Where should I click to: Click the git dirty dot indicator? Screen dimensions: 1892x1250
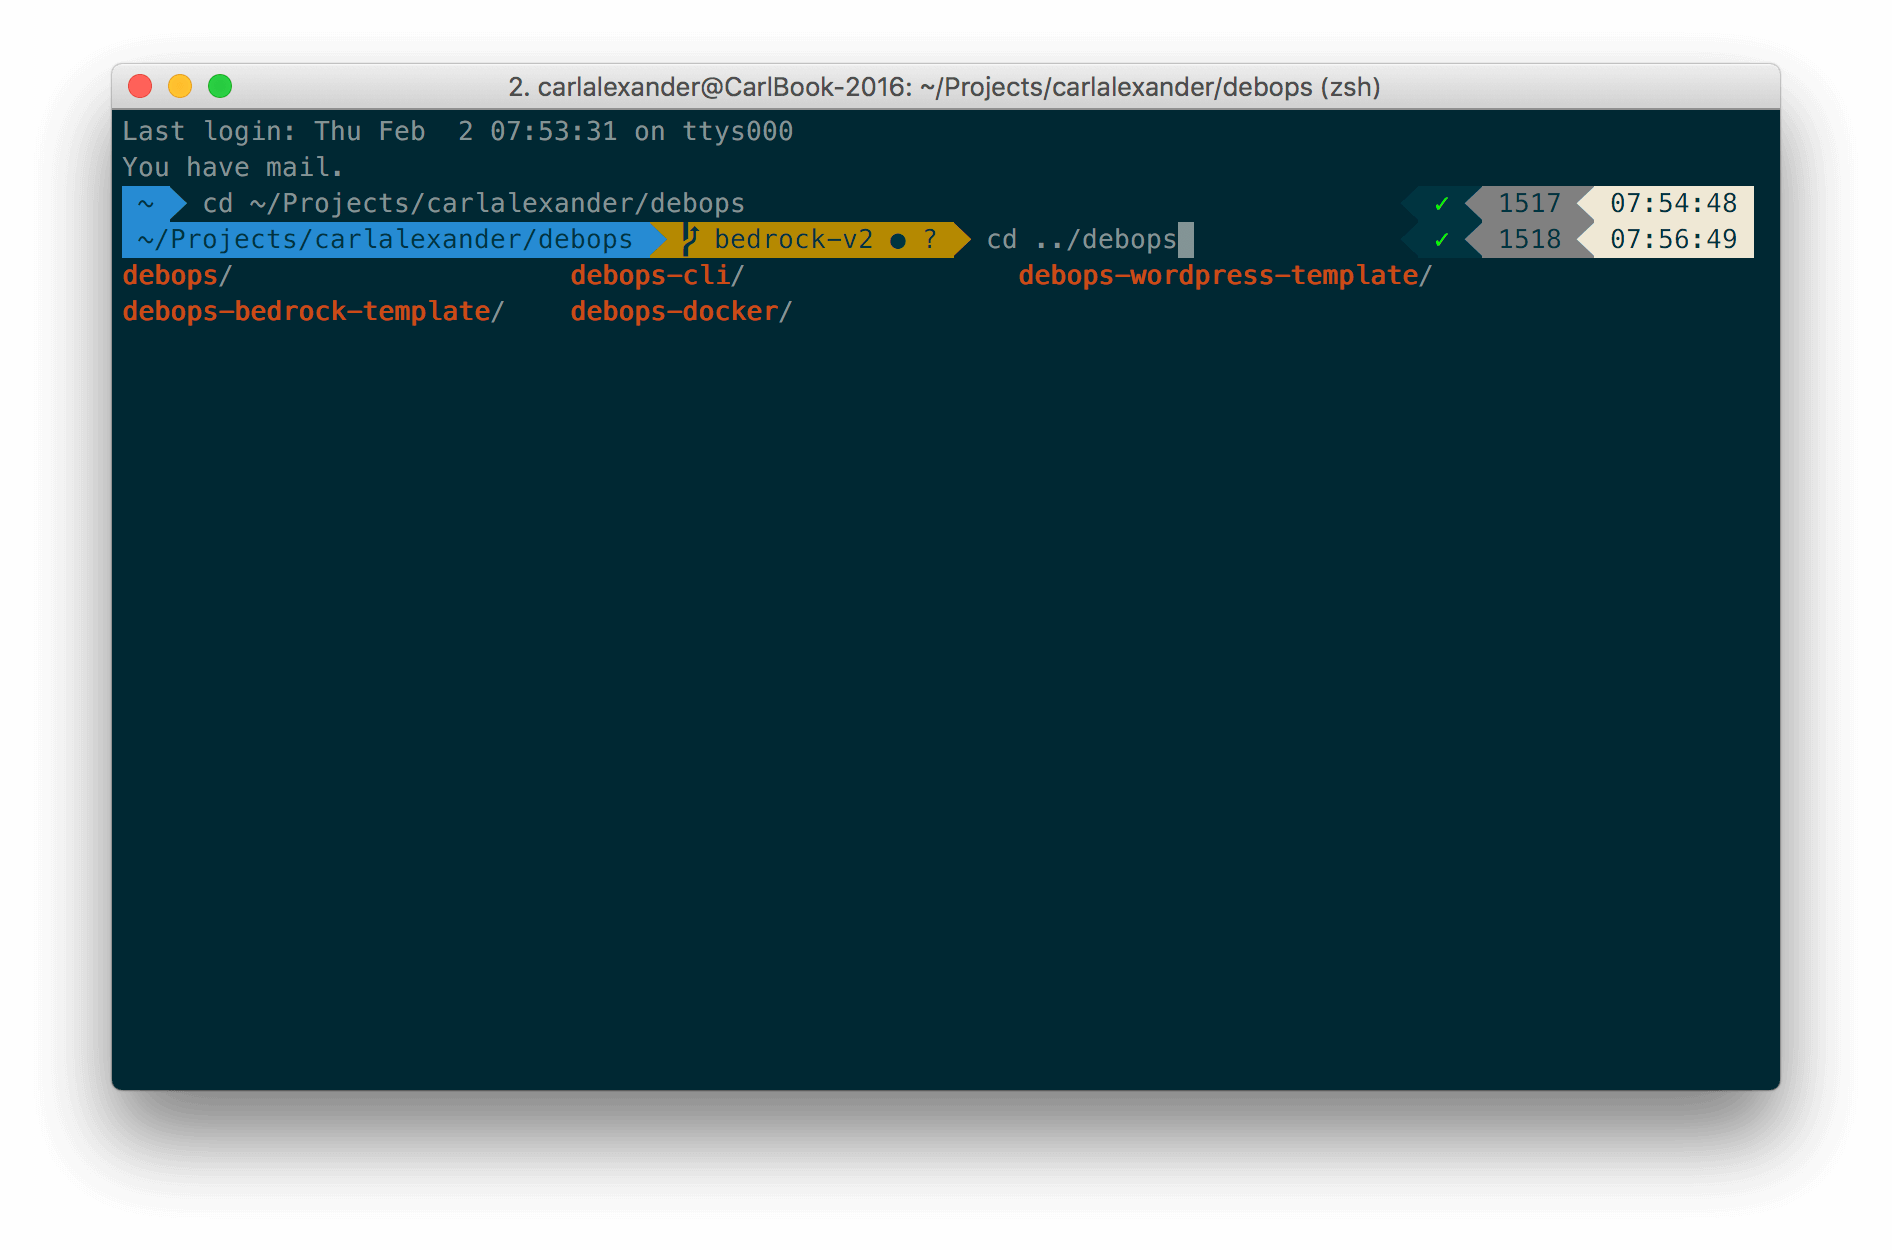click(897, 241)
